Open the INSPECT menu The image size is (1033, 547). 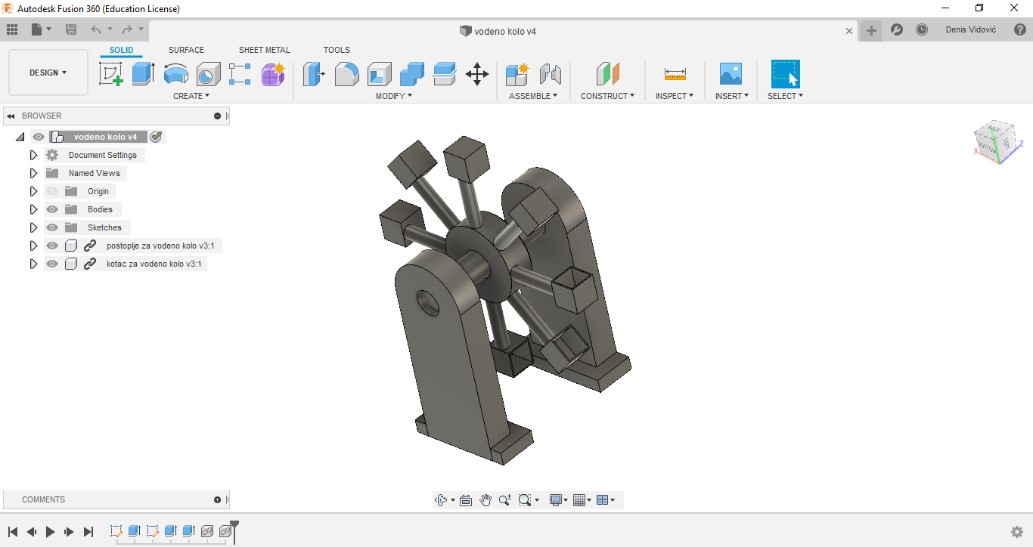[674, 96]
